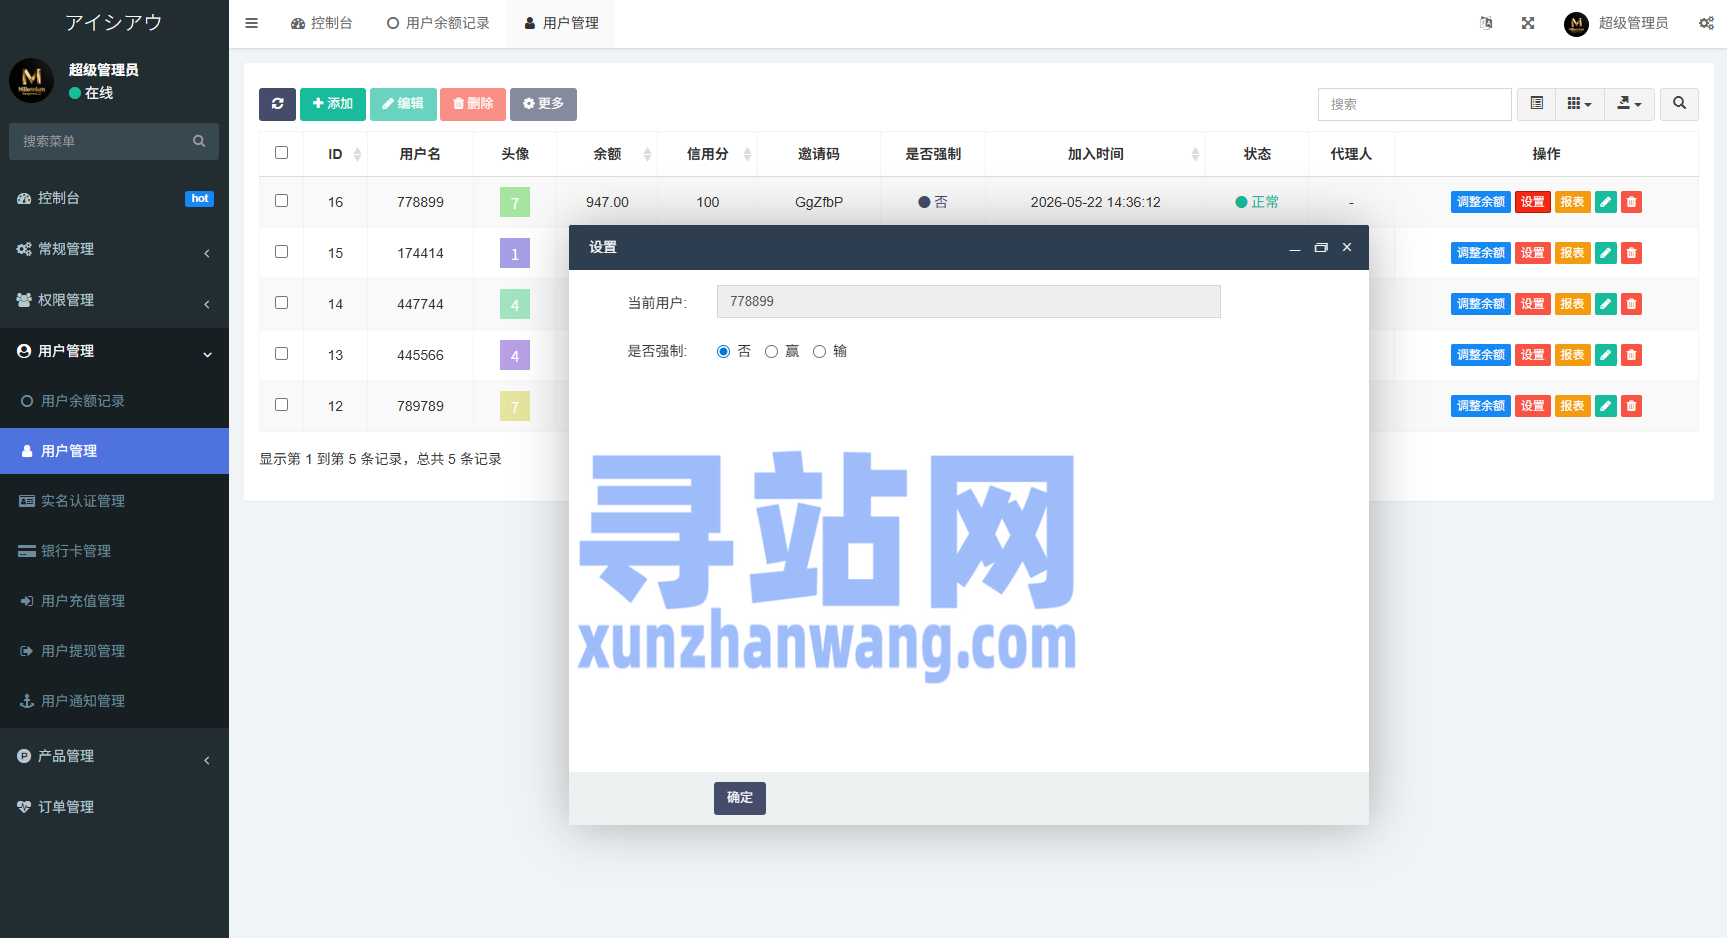
Task: Toggle fullscreen mode icon
Action: pos(1528,23)
